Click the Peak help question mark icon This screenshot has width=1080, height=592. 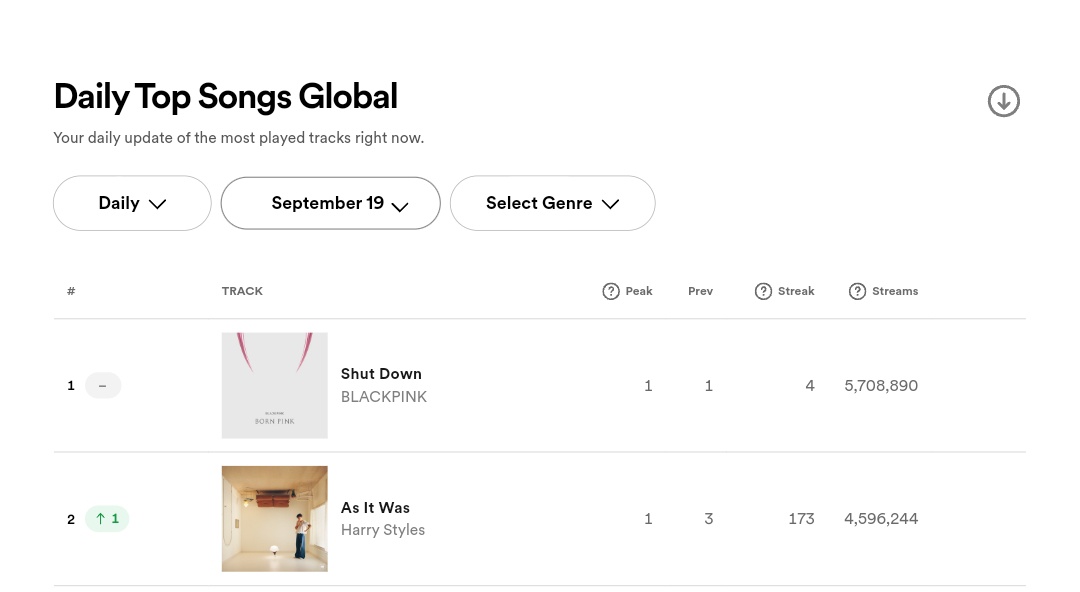click(610, 292)
